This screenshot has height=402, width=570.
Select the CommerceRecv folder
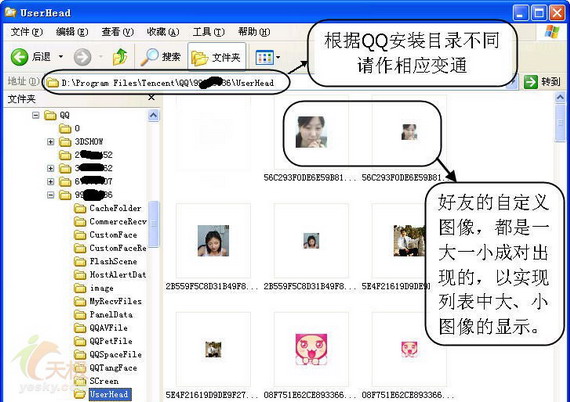click(111, 221)
